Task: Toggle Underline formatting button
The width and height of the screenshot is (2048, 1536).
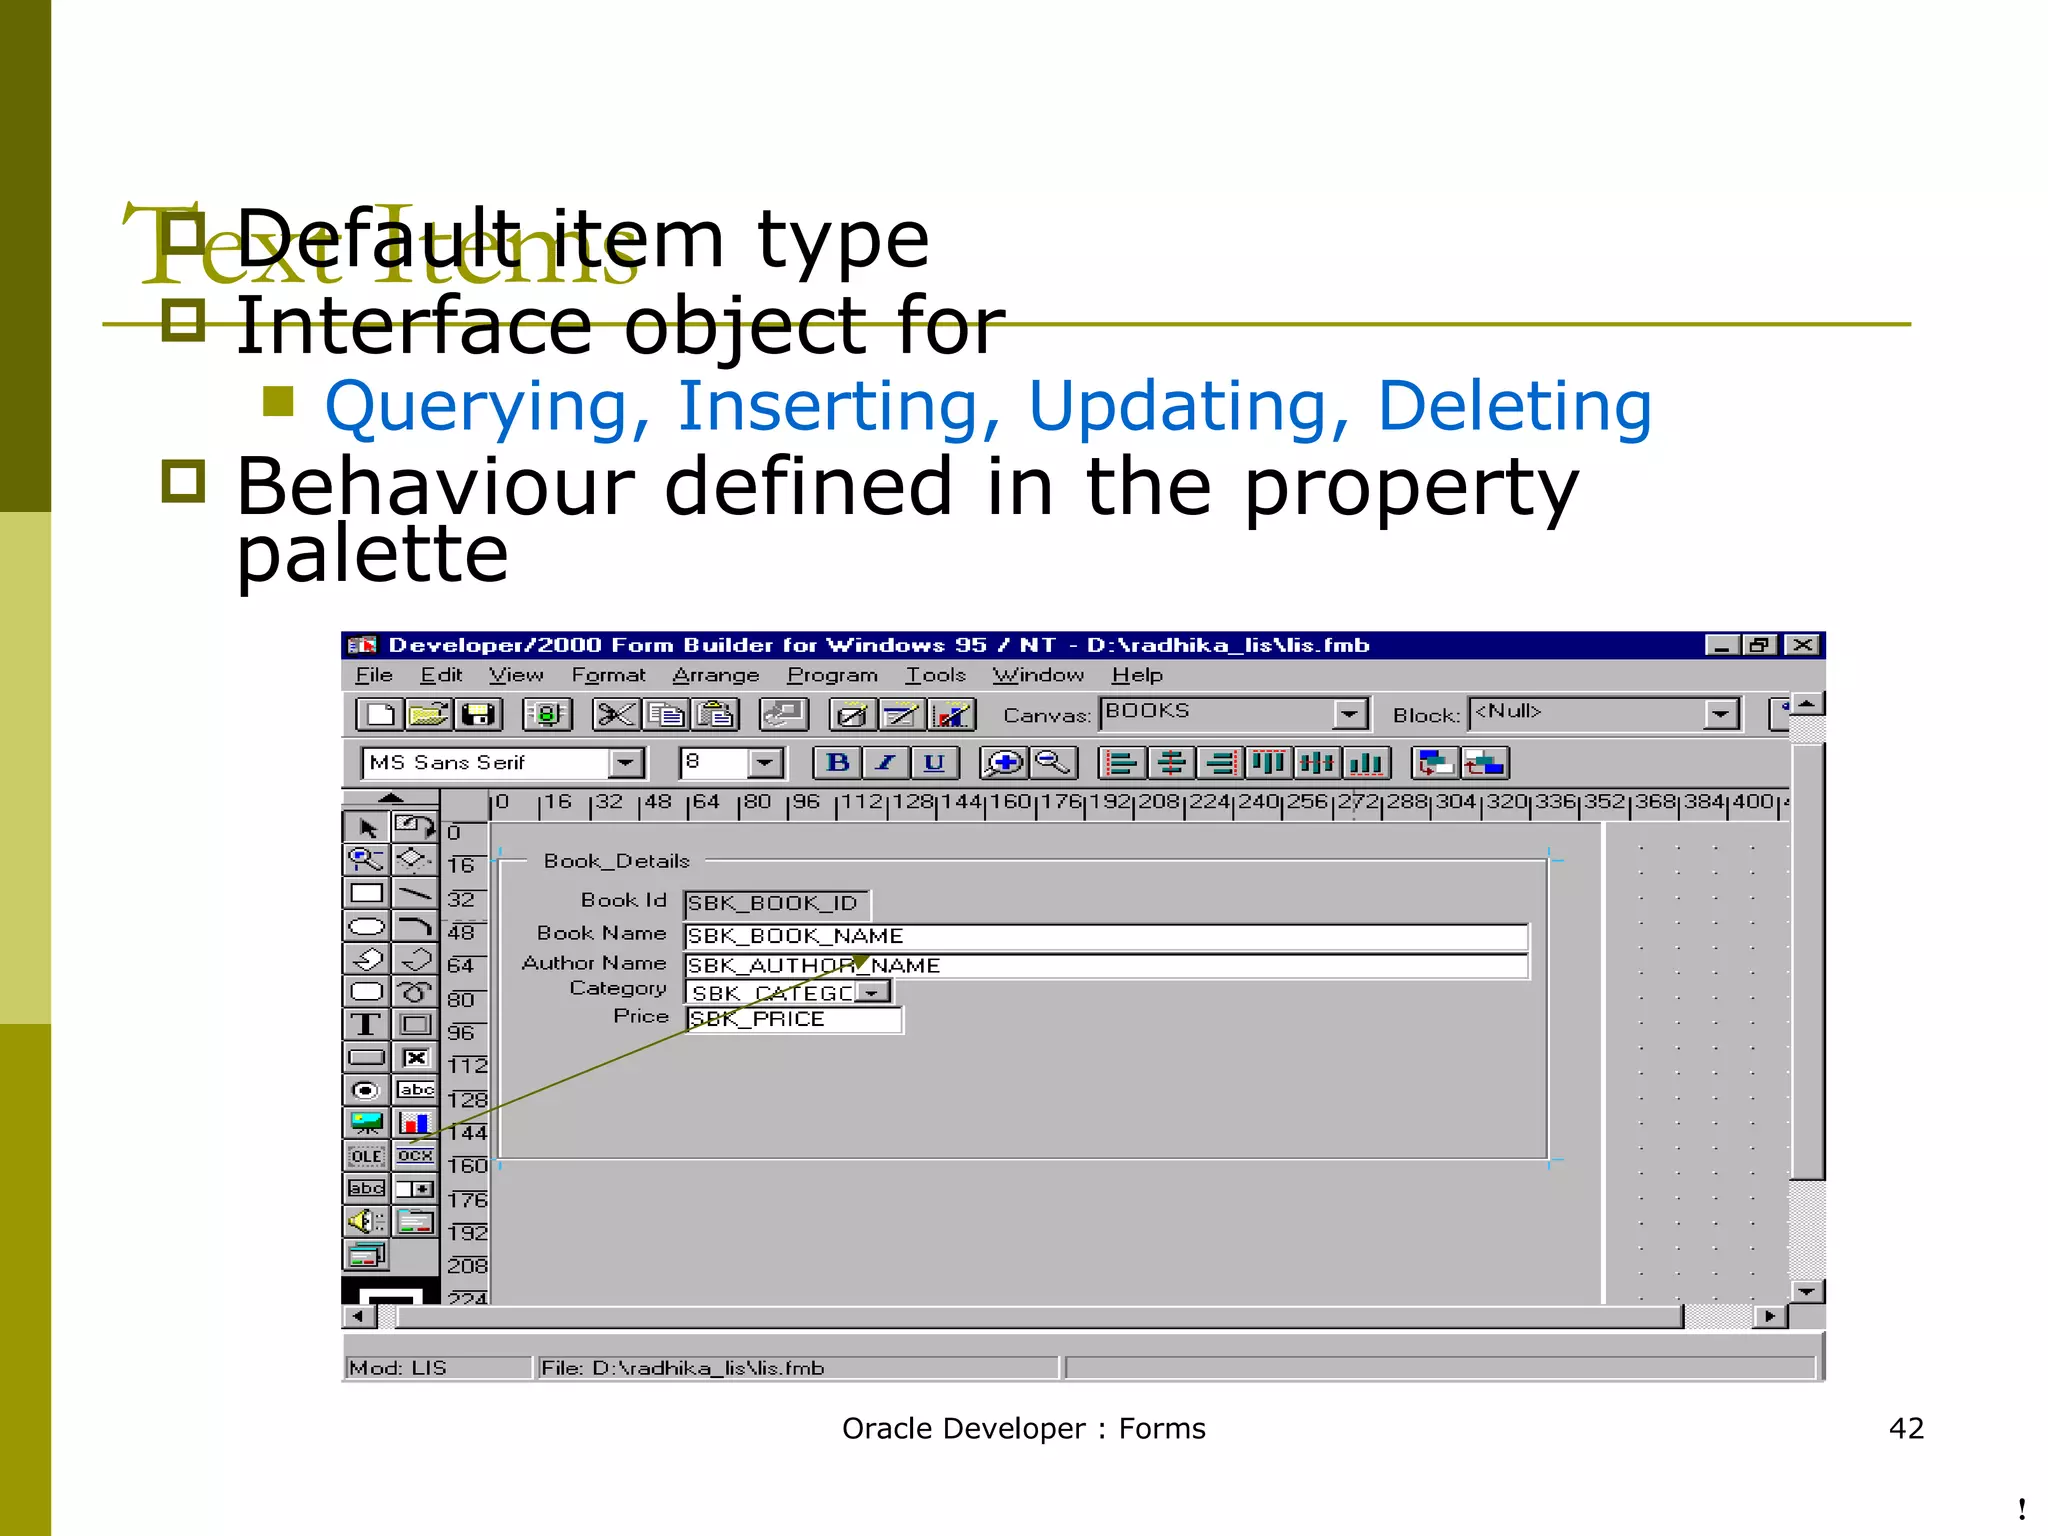Action: 935,763
